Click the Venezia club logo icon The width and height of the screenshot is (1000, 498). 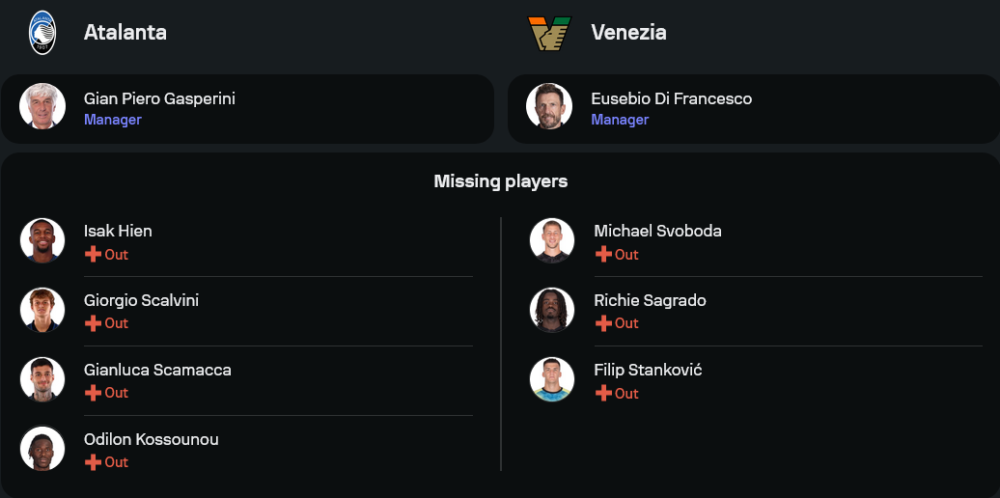point(550,33)
